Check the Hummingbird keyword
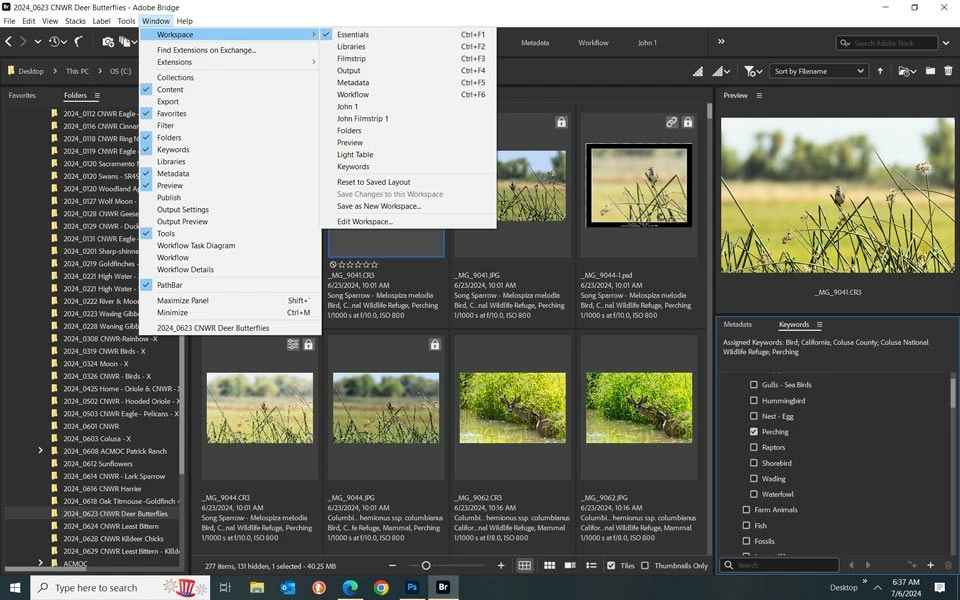Screen dimensions: 960x600 pyautogui.click(x=754, y=400)
